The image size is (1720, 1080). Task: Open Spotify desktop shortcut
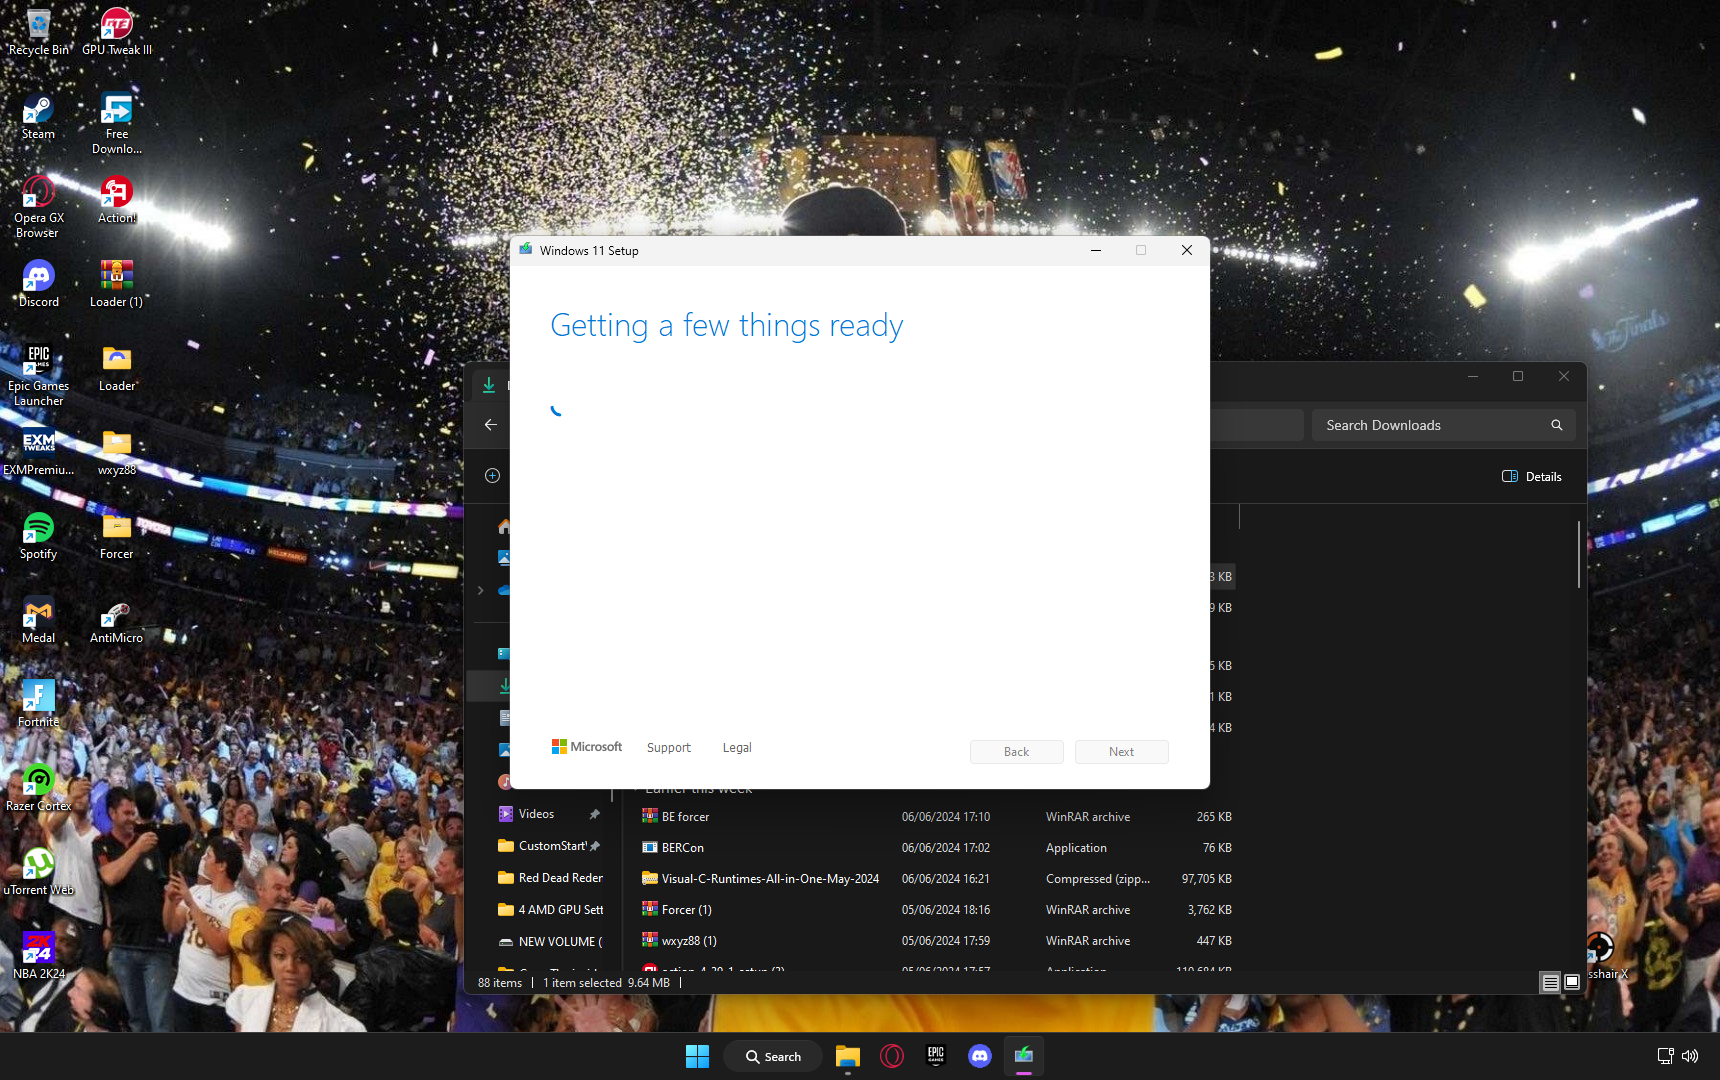pos(38,536)
